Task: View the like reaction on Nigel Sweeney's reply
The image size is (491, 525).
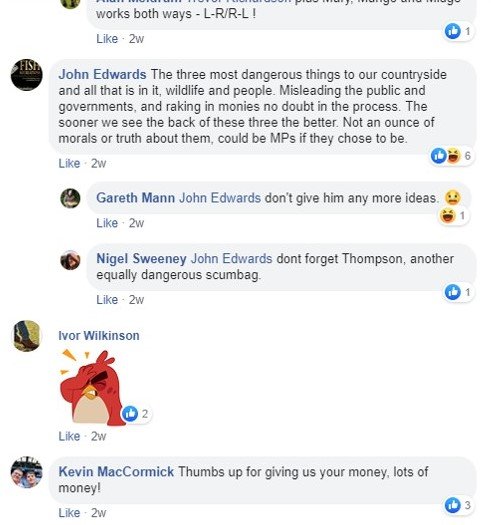Action: pyautogui.click(x=452, y=292)
